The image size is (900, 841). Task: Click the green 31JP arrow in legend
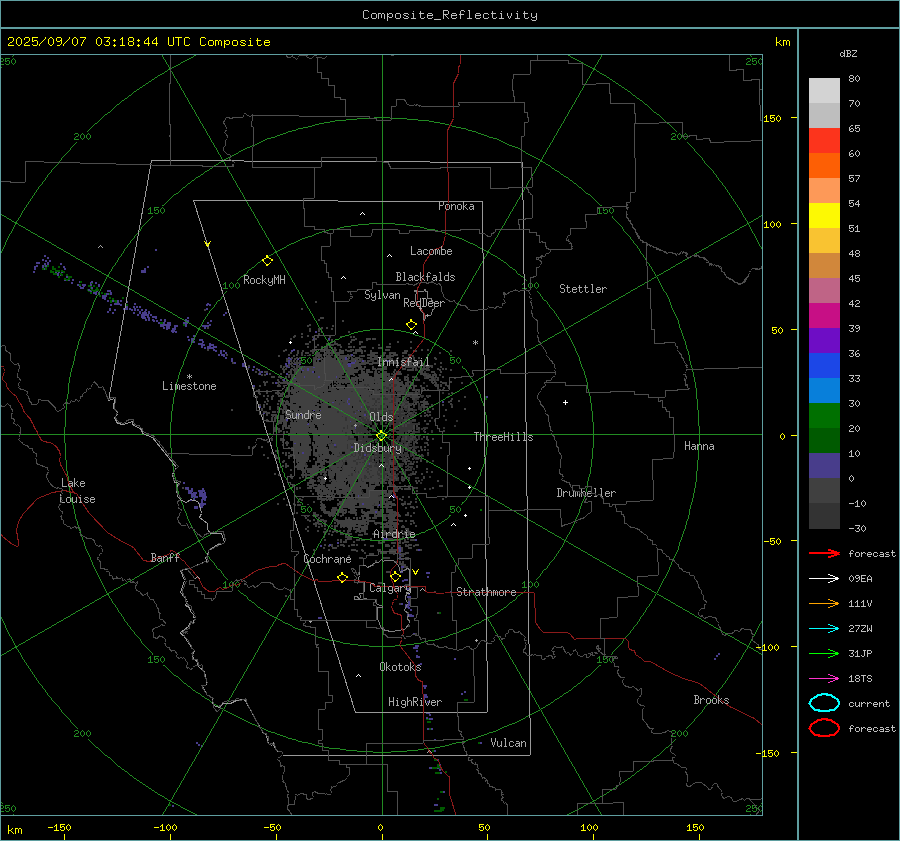pyautogui.click(x=824, y=653)
